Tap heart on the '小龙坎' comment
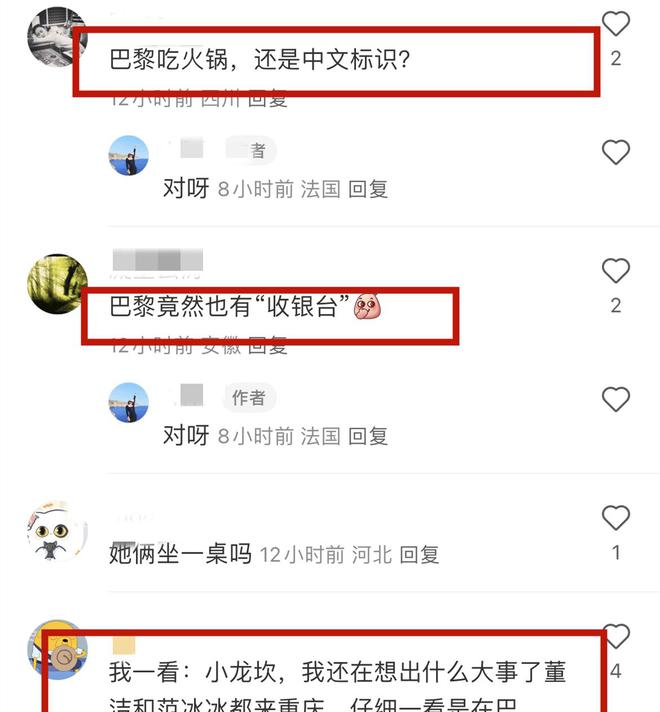The height and width of the screenshot is (712, 660). click(x=617, y=636)
